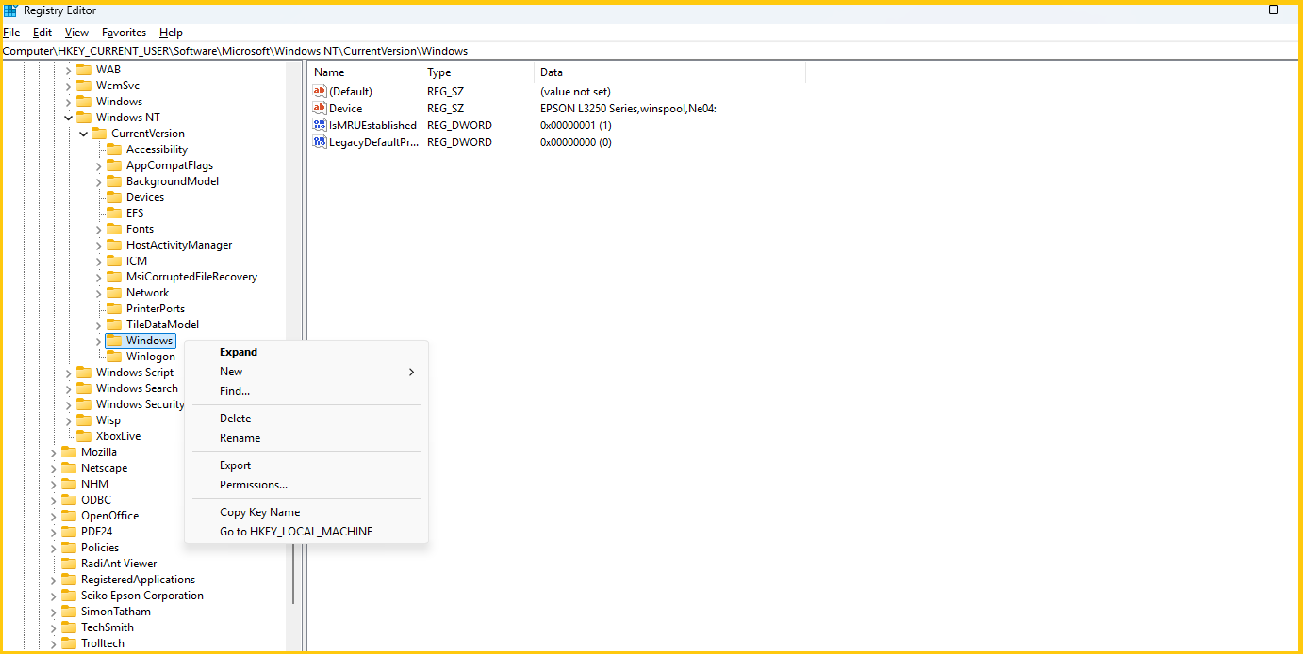Collapse the CurrentVersion tree node
The image size is (1303, 654).
(x=84, y=133)
